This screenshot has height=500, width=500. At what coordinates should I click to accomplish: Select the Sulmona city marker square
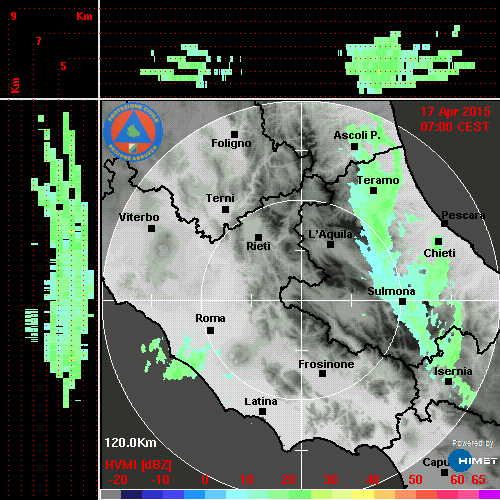point(402,302)
